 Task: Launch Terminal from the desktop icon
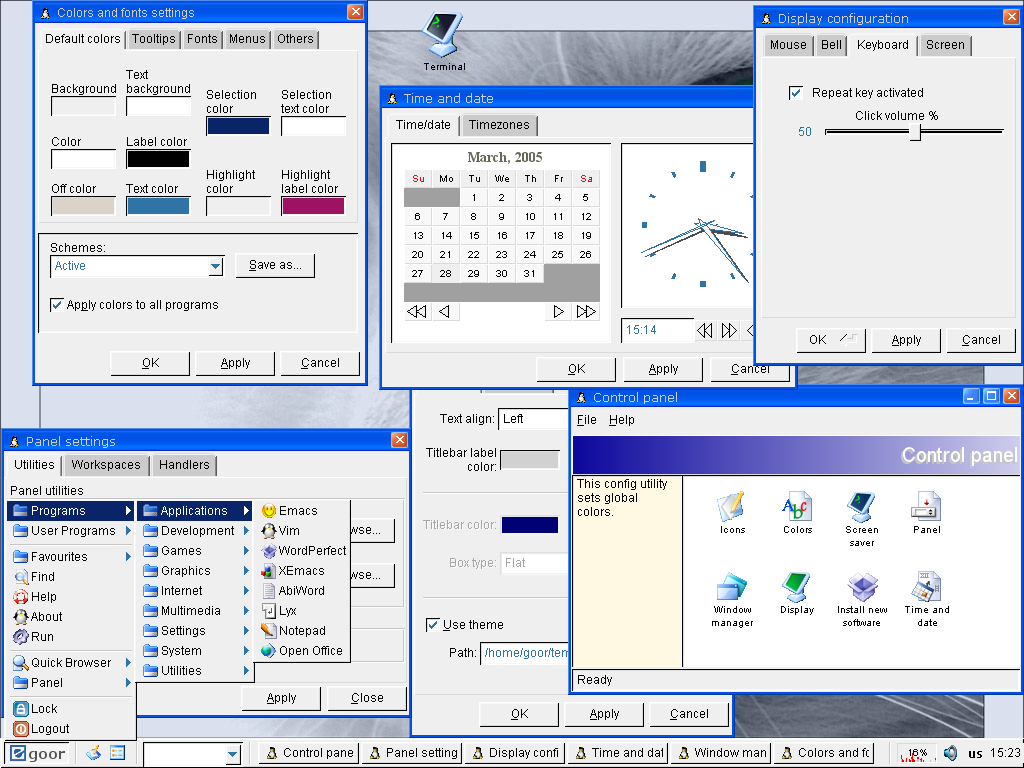pyautogui.click(x=443, y=36)
